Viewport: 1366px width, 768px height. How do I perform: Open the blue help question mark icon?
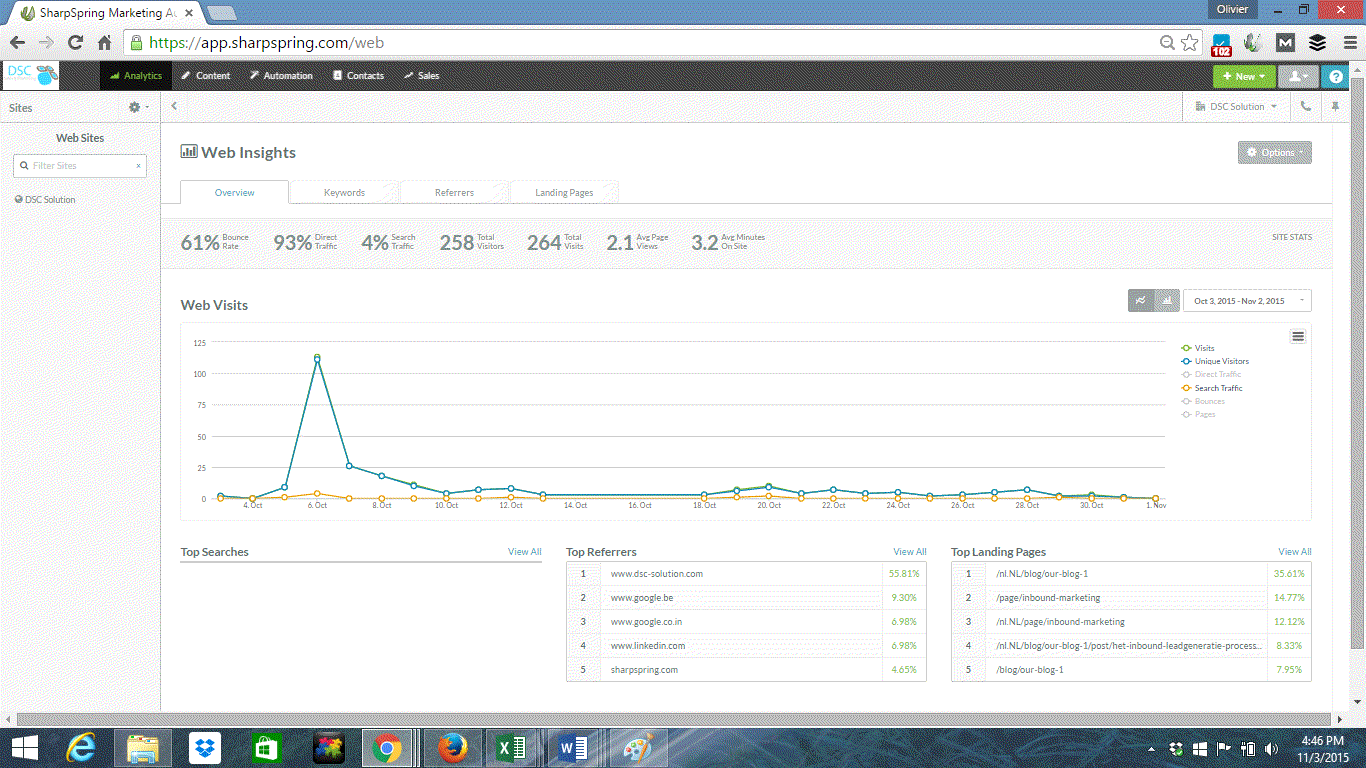(x=1334, y=76)
